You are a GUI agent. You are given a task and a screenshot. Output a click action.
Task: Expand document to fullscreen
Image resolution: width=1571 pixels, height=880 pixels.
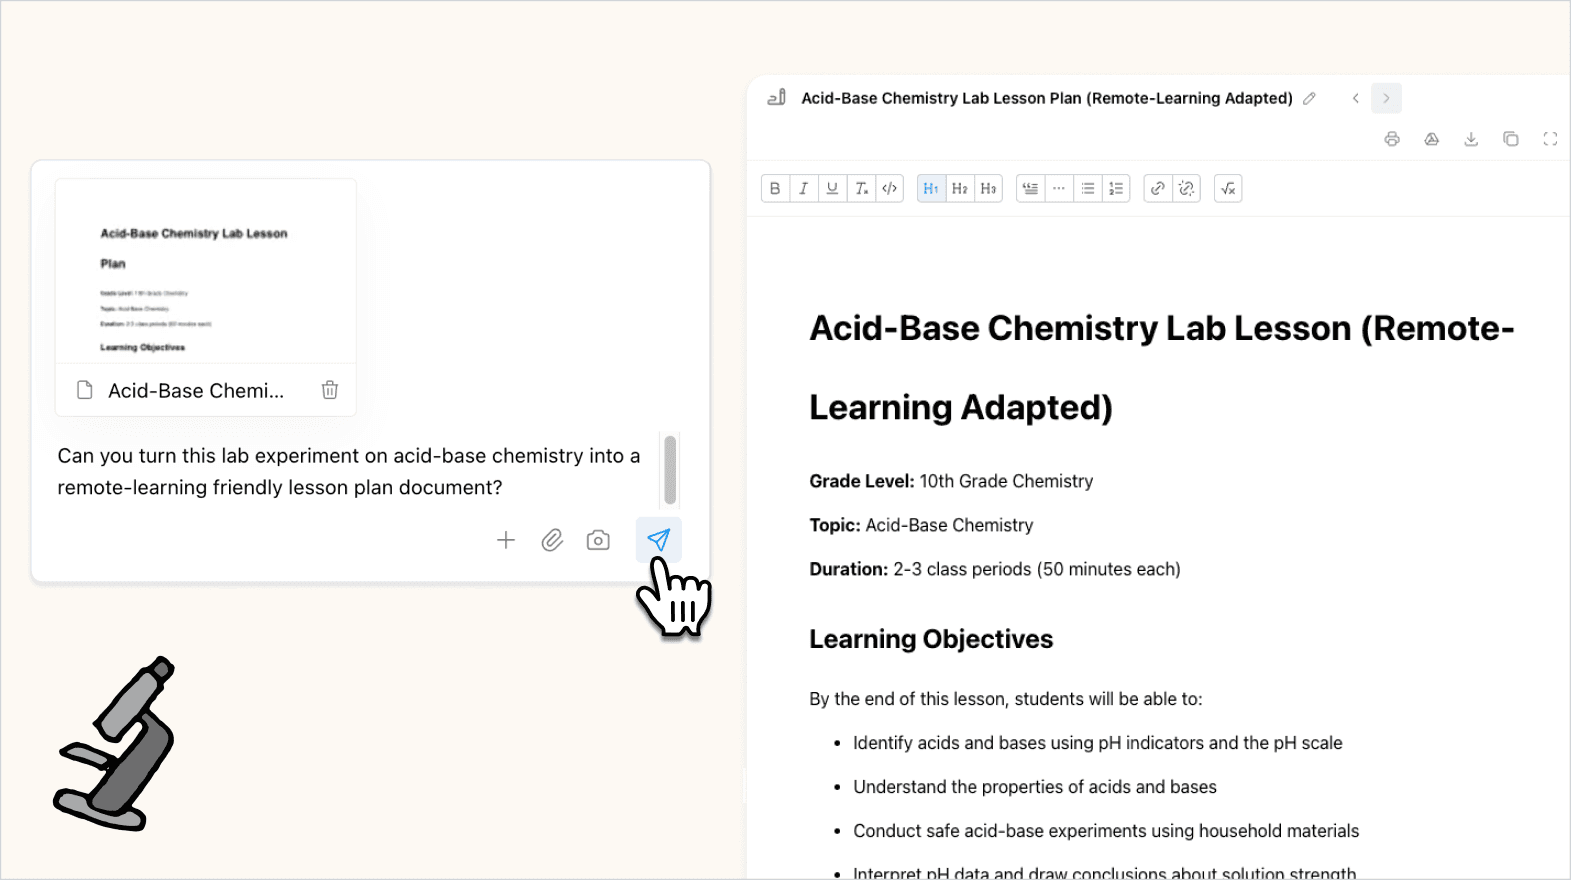[x=1550, y=139]
